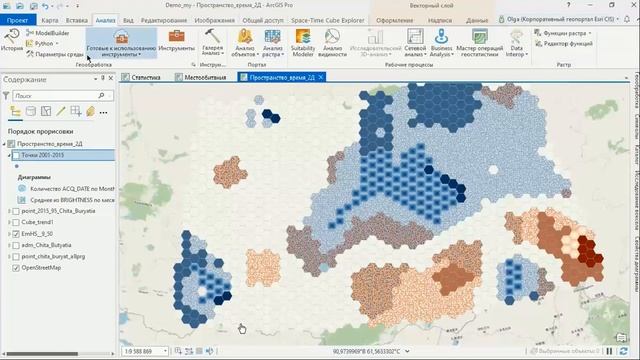Toggle visibility of point_2015_95_Chita_Buryatia layer
640x360 pixels.
(16, 211)
